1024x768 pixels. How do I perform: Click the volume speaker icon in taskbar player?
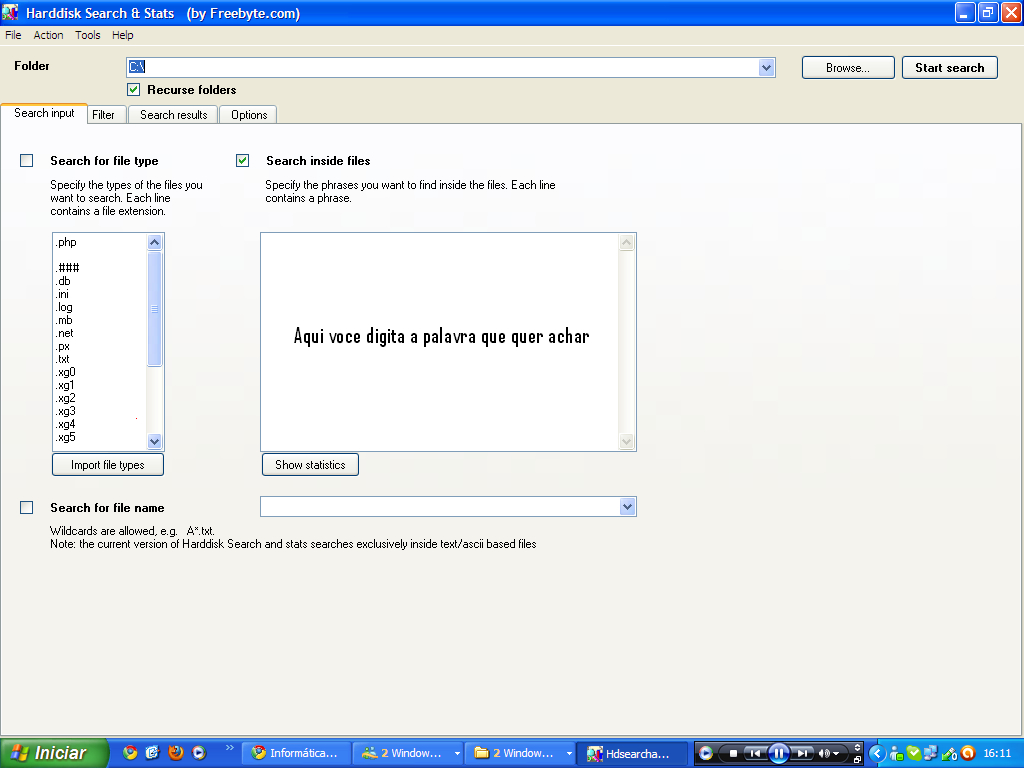coord(824,753)
